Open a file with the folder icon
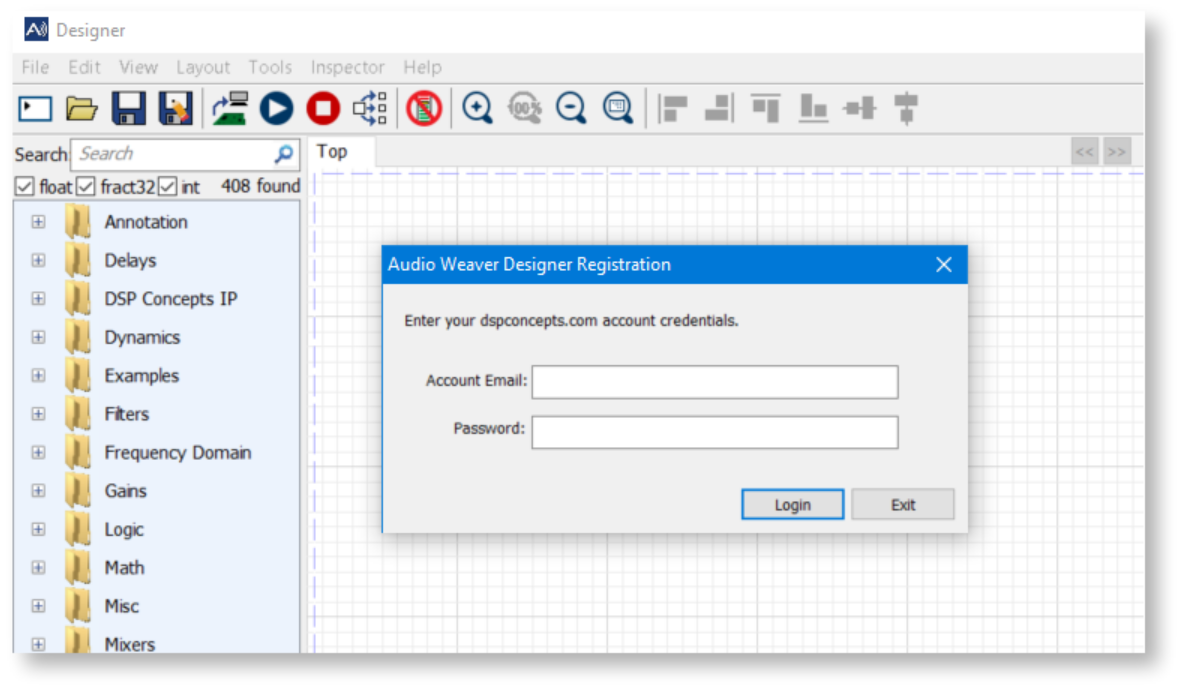Screen dimensions: 1180x685 click(81, 108)
